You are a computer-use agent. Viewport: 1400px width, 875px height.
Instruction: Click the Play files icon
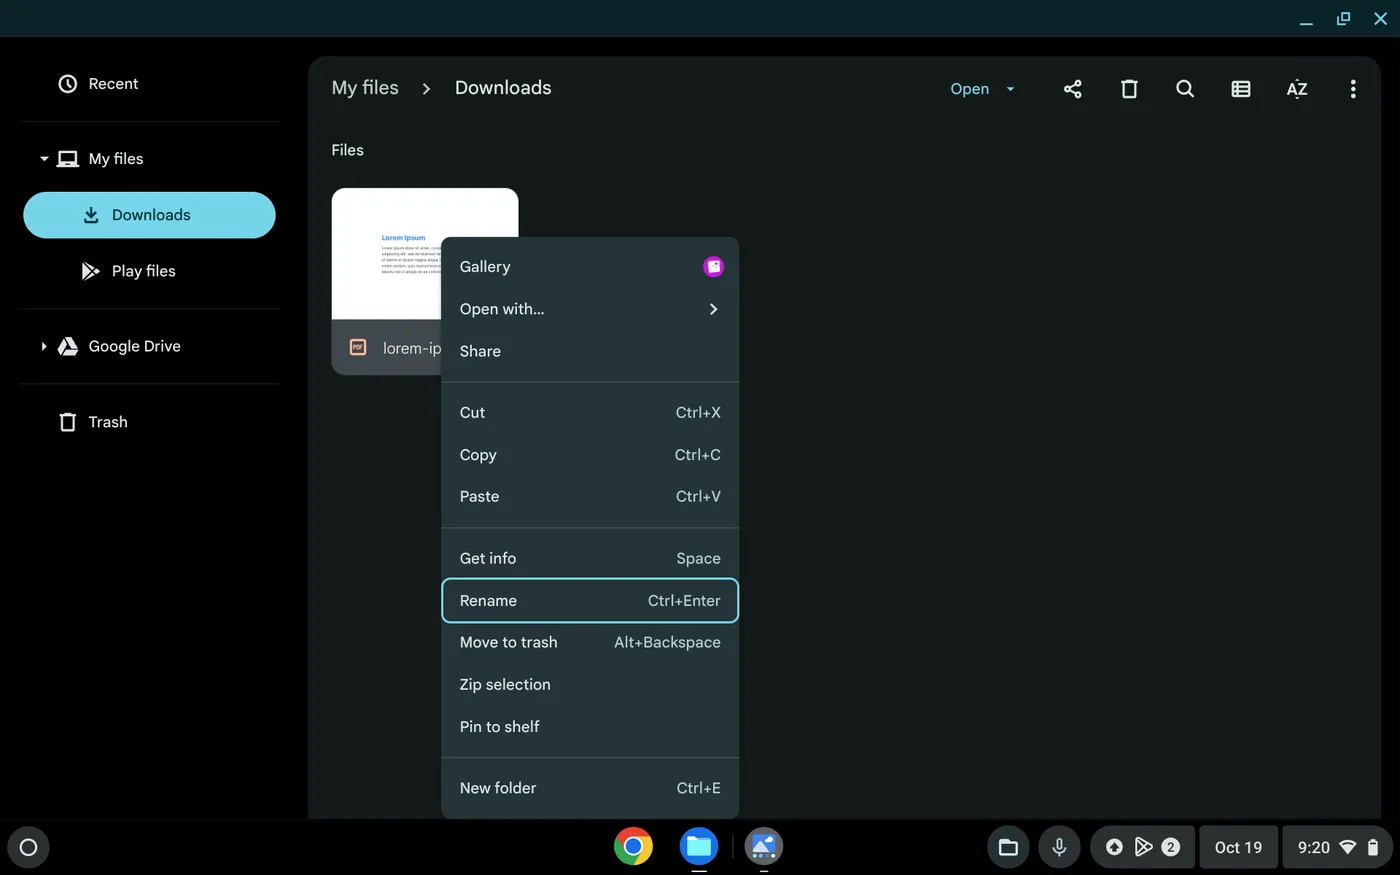click(x=90, y=271)
